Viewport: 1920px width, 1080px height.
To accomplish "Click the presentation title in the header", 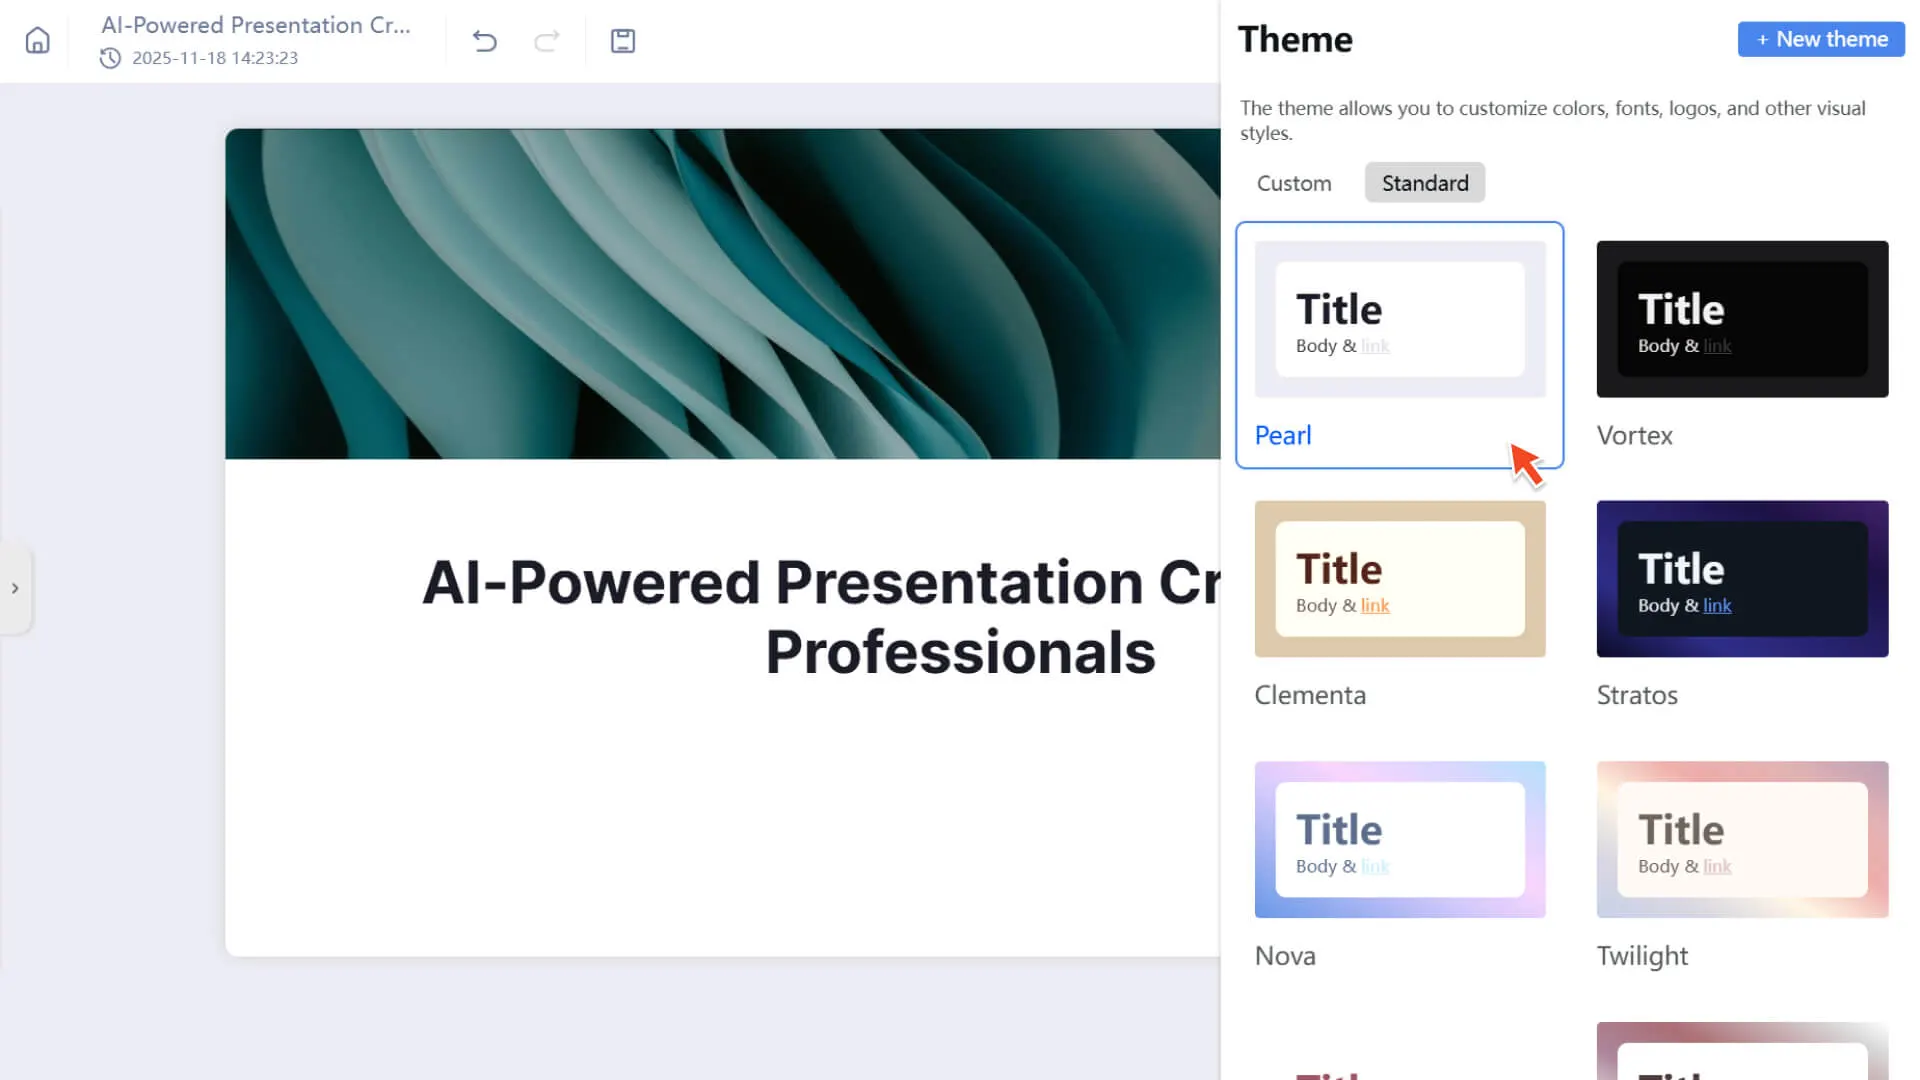I will click(256, 25).
